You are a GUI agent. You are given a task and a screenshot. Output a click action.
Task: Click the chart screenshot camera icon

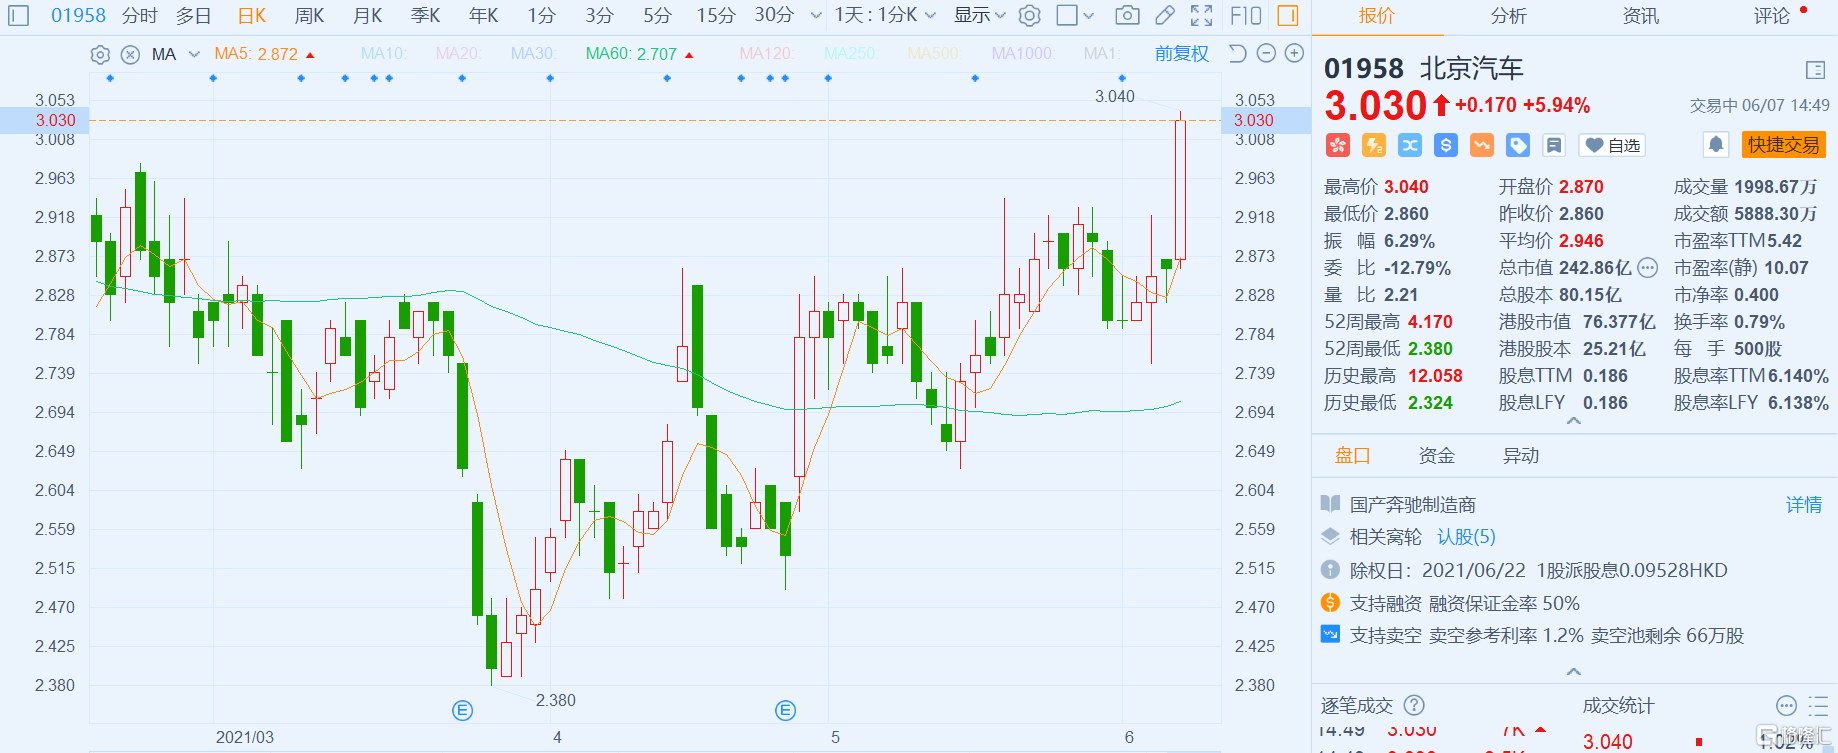coord(1127,16)
